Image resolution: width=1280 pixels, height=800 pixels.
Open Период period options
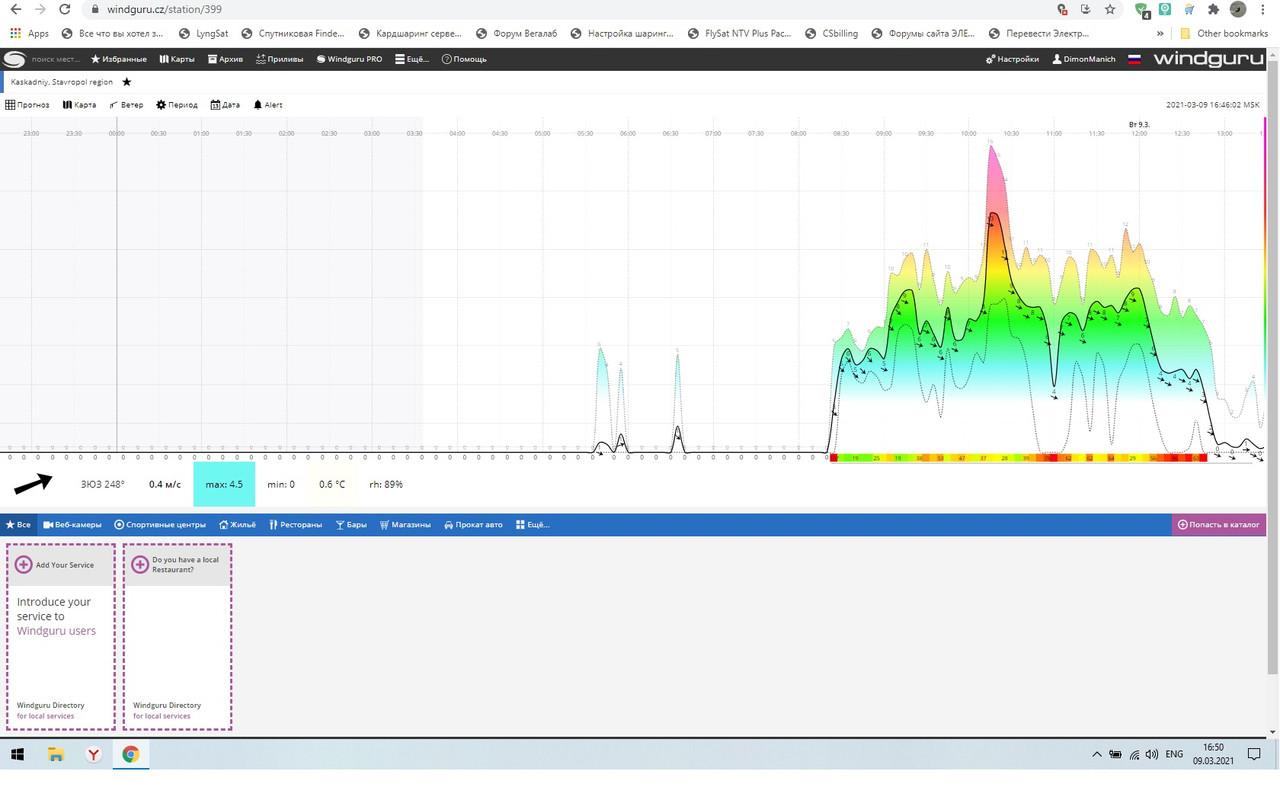[x=177, y=104]
